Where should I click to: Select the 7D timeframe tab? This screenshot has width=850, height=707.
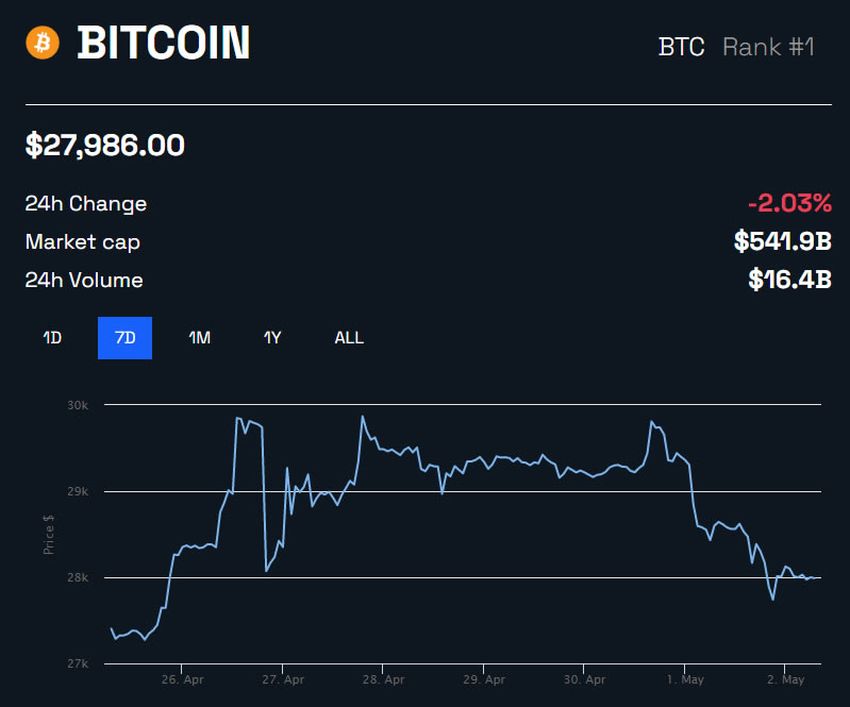124,338
